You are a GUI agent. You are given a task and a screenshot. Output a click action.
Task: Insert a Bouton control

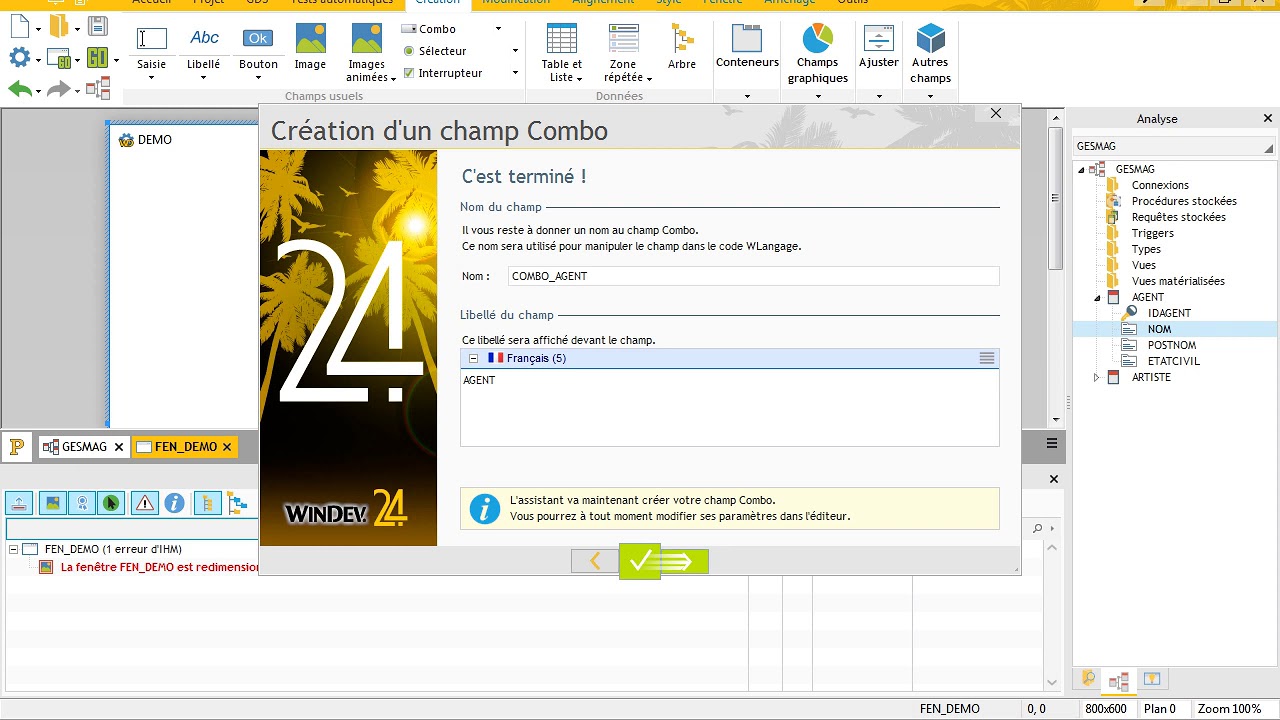point(258,46)
